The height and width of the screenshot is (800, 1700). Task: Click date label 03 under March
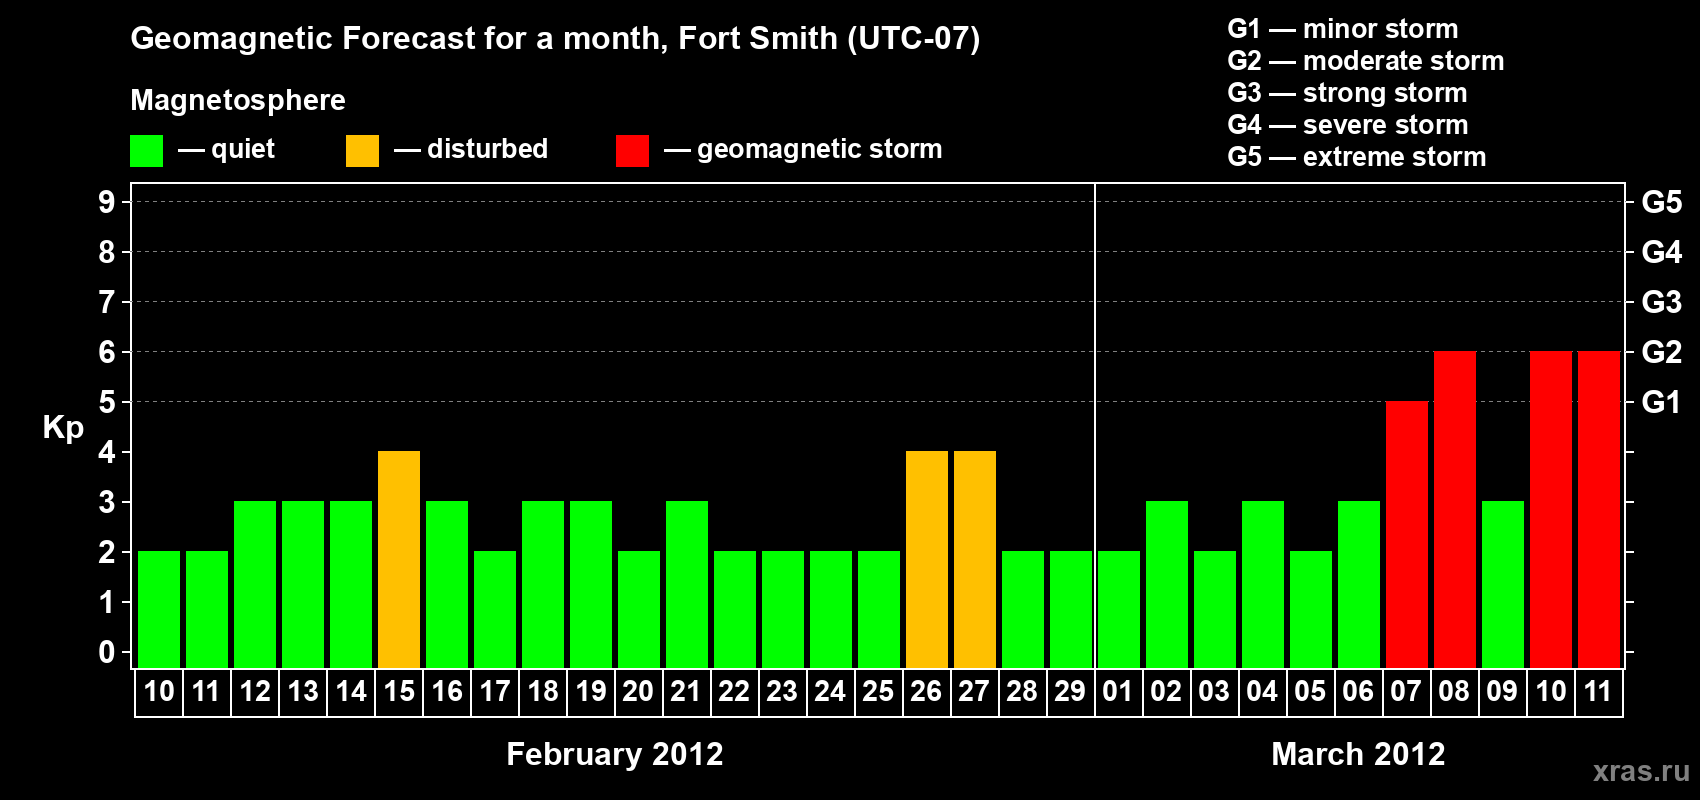pyautogui.click(x=1215, y=692)
